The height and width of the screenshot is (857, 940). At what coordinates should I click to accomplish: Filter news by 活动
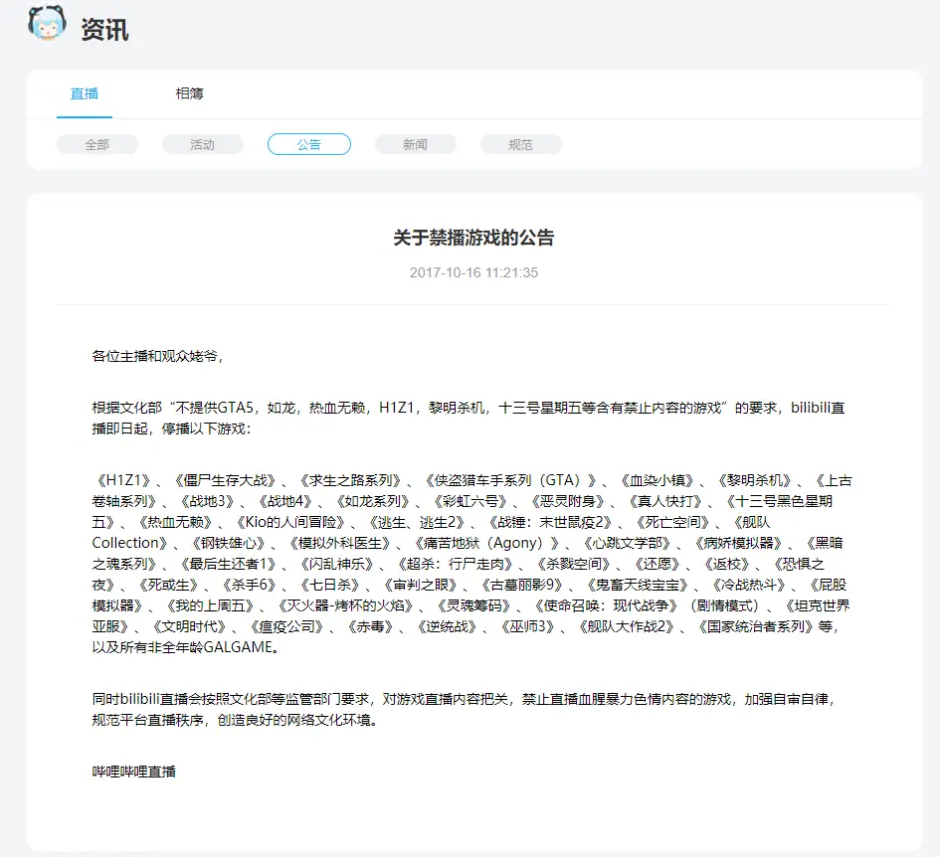pos(203,145)
